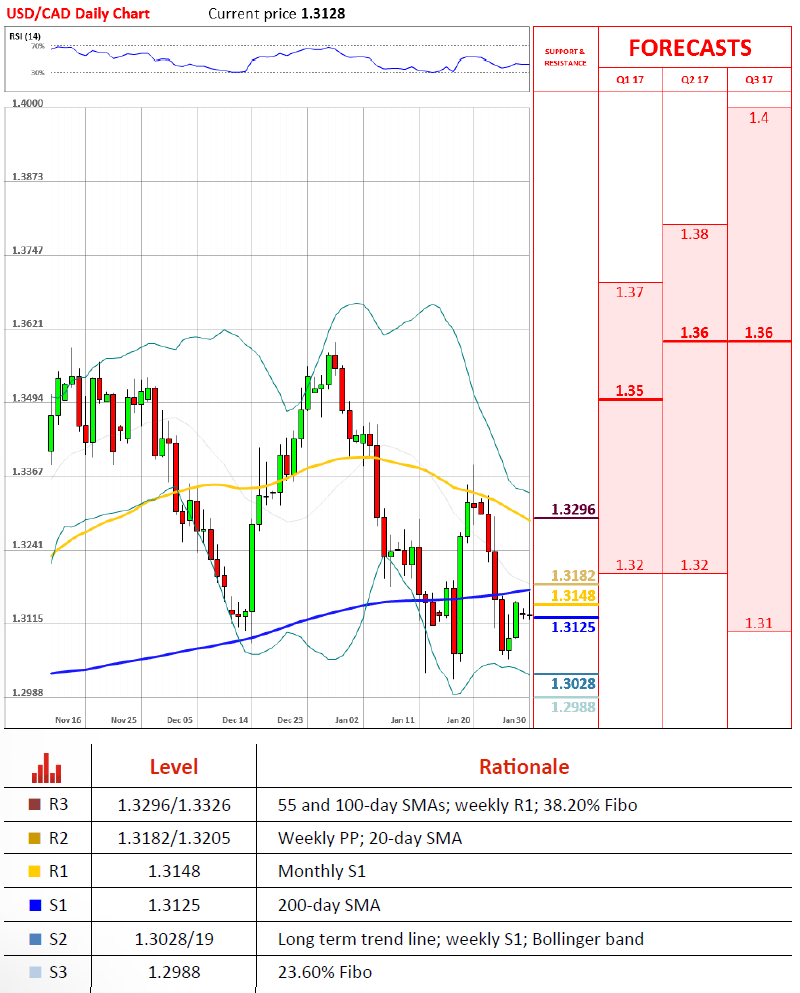Click the RSI 30% level label

[x=38, y=73]
